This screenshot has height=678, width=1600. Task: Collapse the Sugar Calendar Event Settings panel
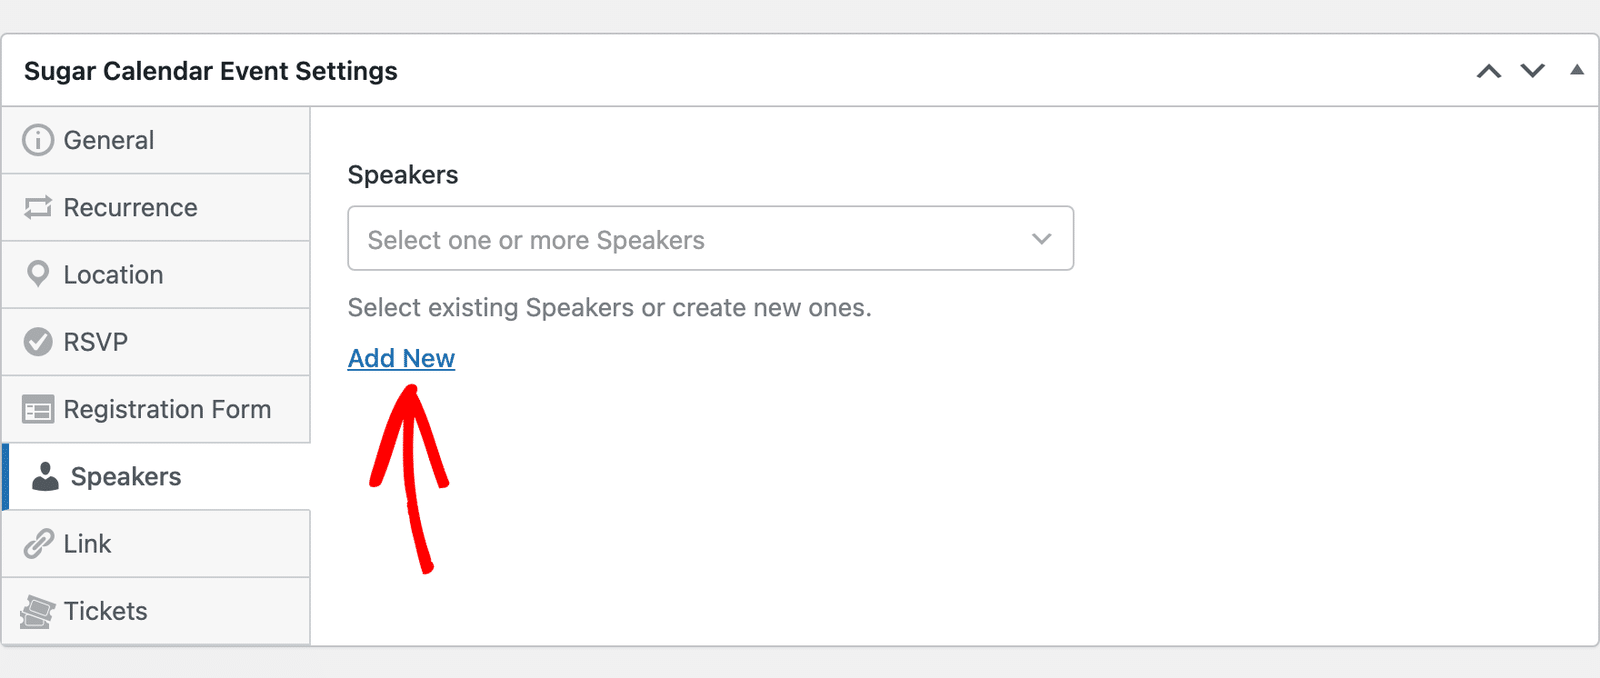(x=1577, y=70)
